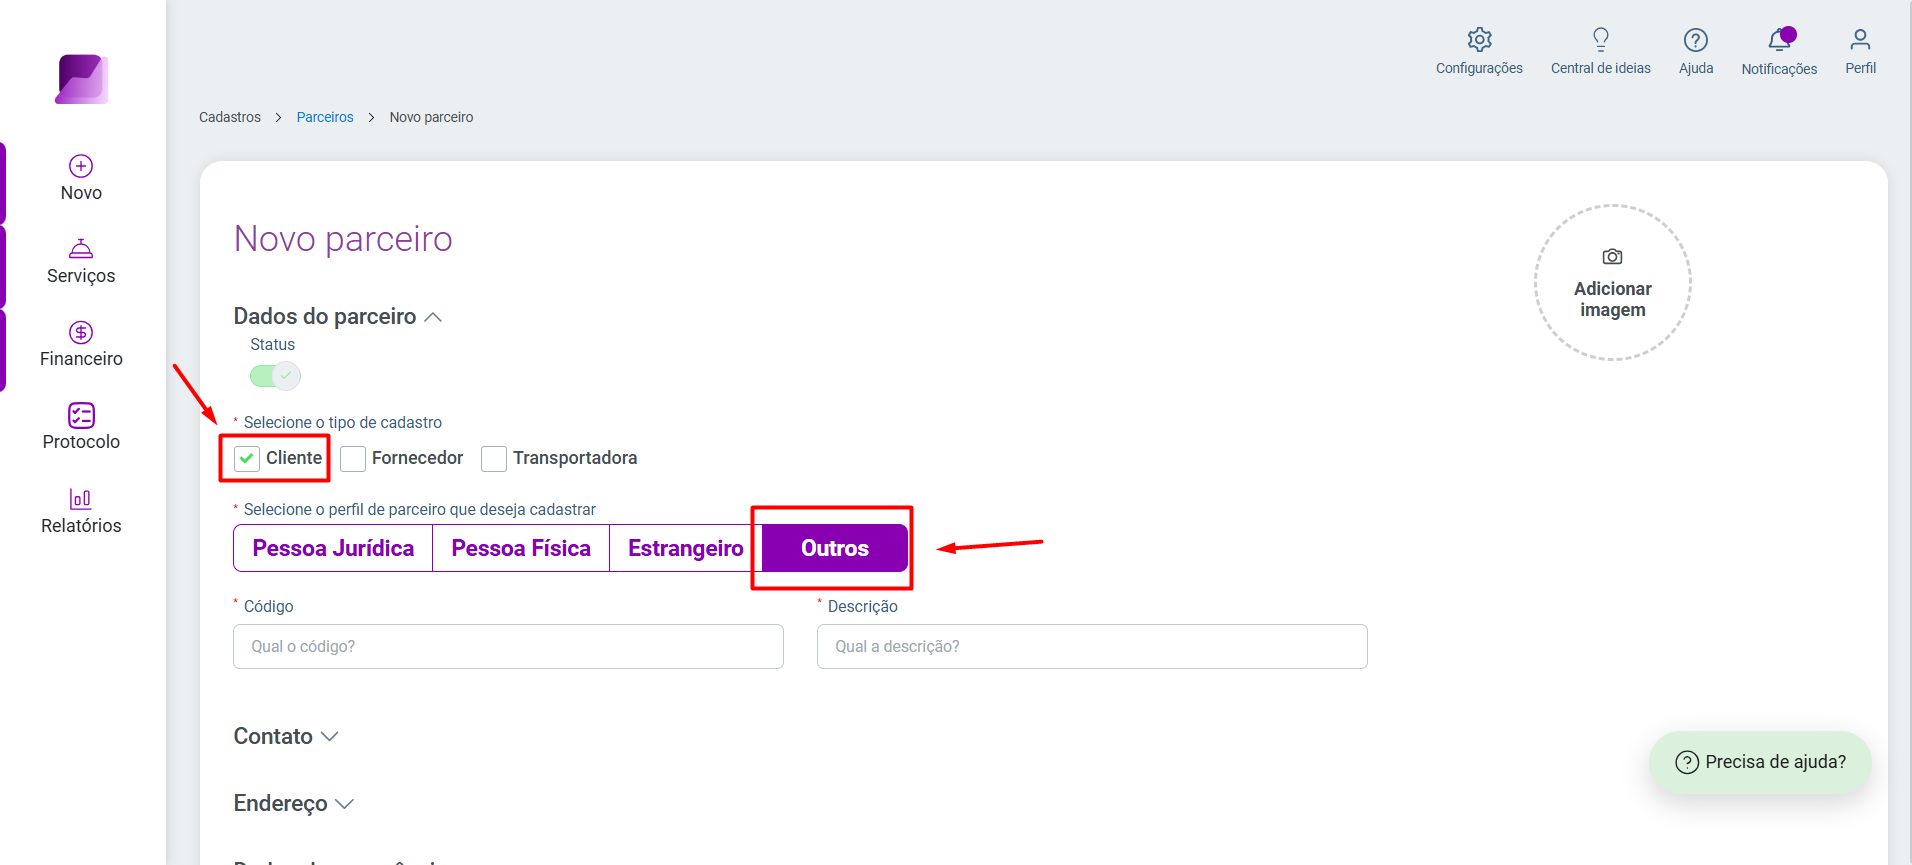
Task: Click question icon in Precisa de ajuda
Action: tap(1687, 762)
